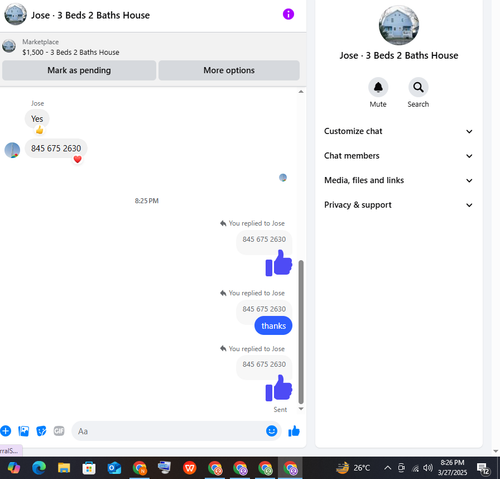Open volume control in system tray
The height and width of the screenshot is (479, 500).
point(428,468)
